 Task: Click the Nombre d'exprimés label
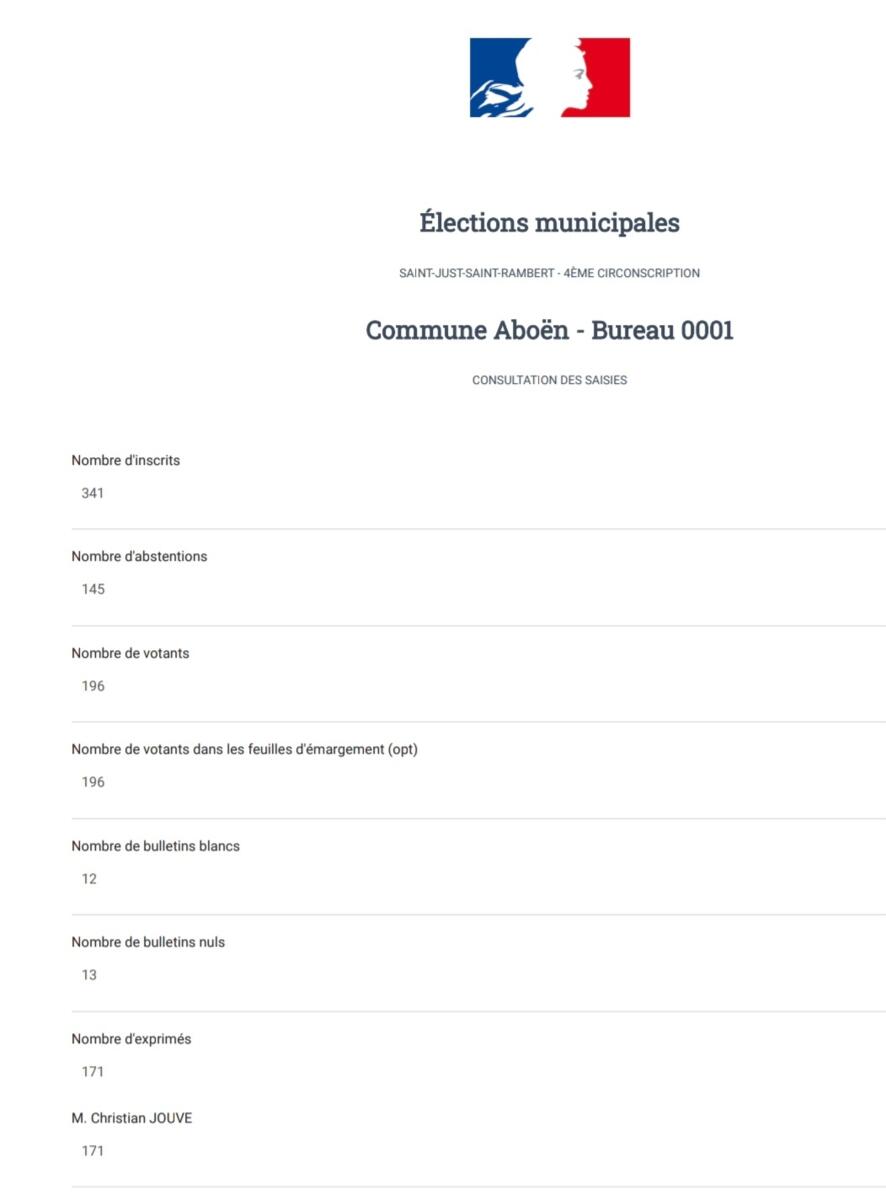[x=131, y=1039]
